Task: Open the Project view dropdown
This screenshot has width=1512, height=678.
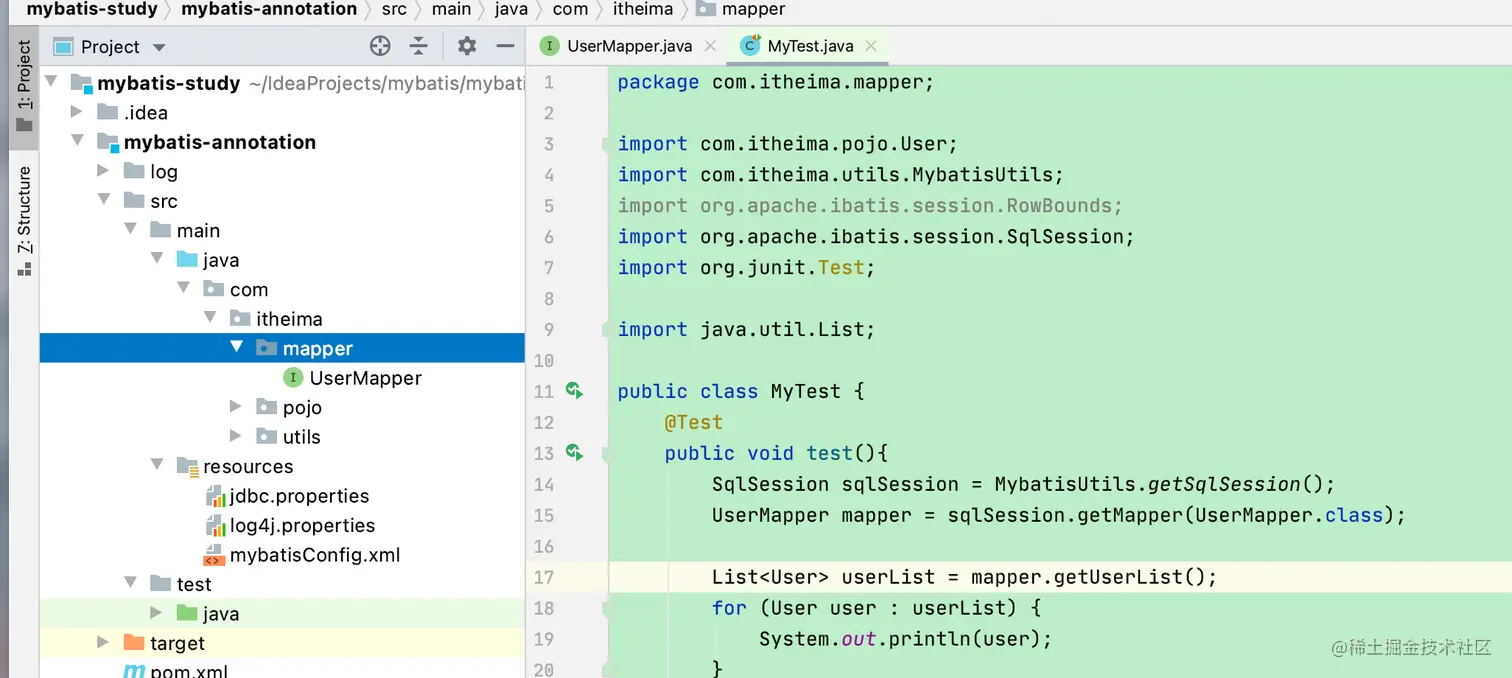Action: coord(159,47)
